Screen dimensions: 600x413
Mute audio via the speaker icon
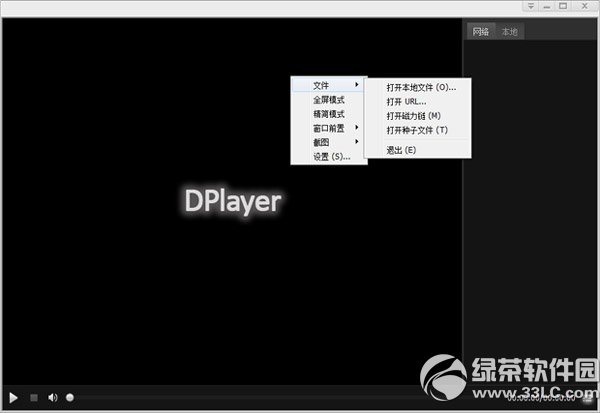coord(53,398)
